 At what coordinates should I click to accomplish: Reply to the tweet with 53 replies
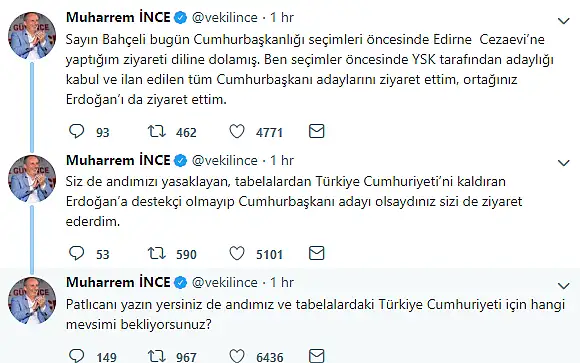[77, 253]
